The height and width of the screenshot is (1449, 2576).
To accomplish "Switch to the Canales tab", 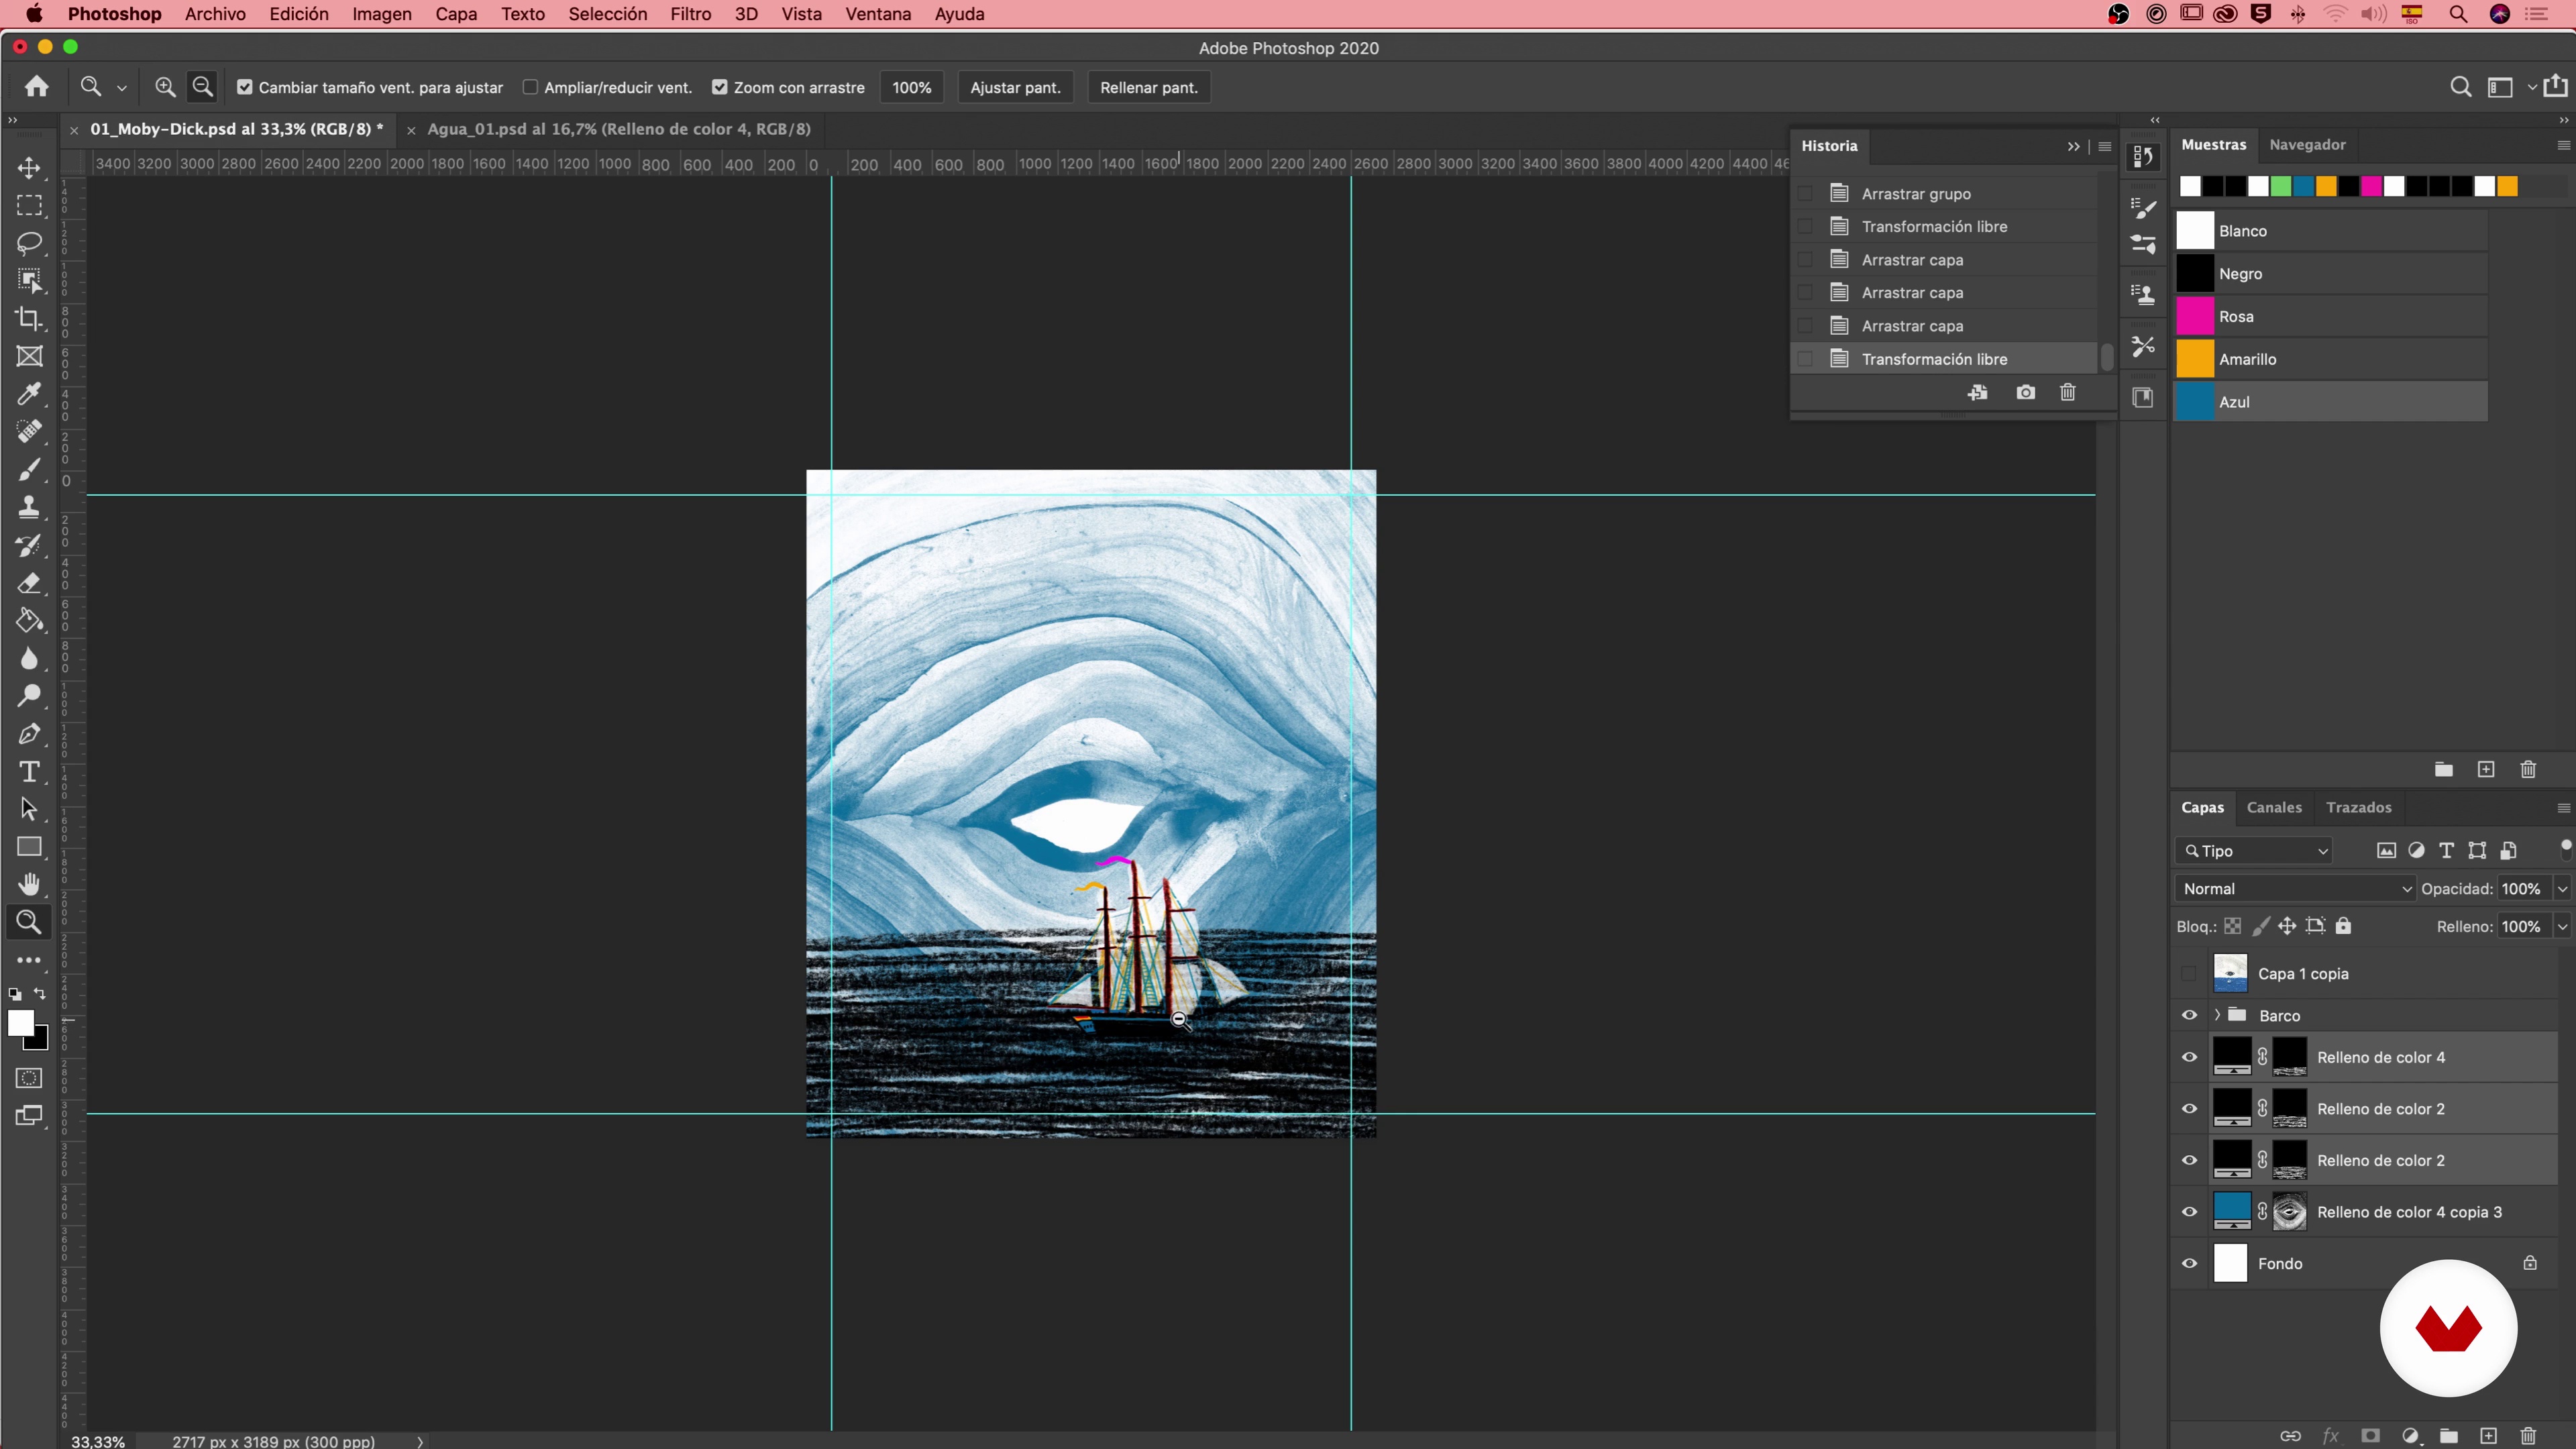I will 2273,807.
